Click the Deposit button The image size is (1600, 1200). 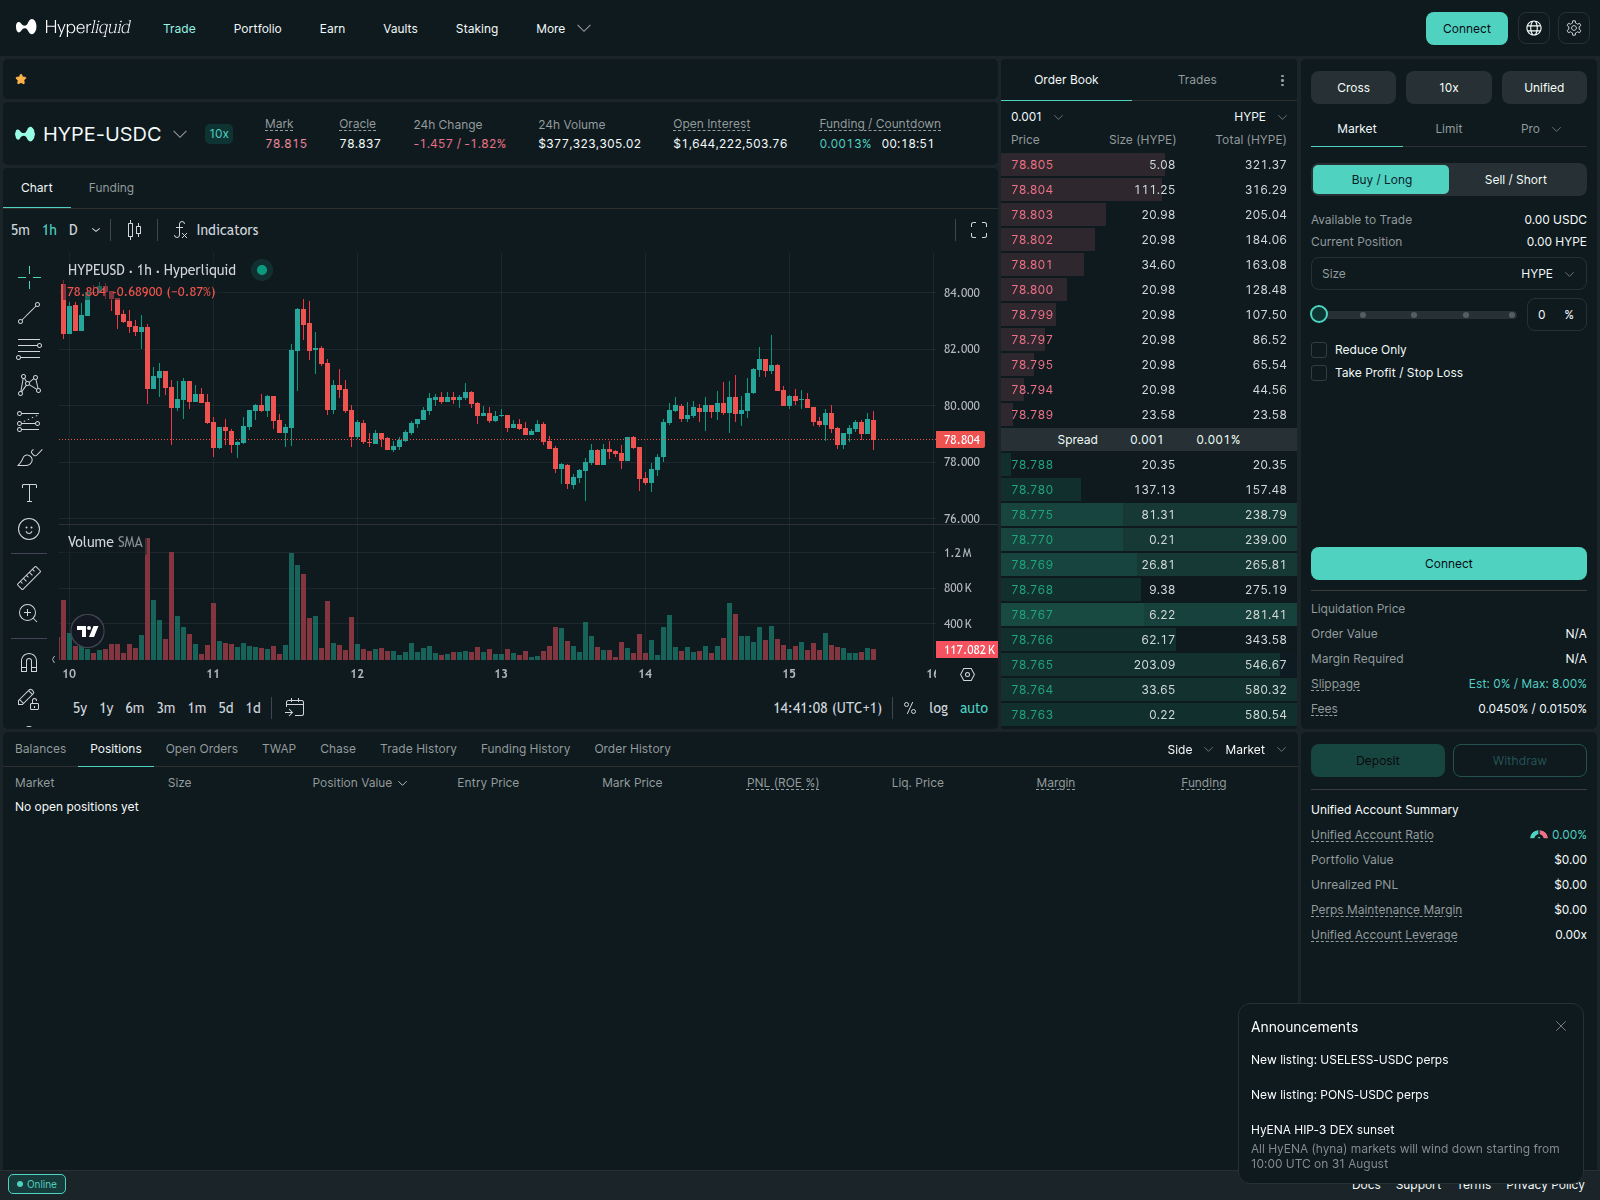click(1378, 761)
